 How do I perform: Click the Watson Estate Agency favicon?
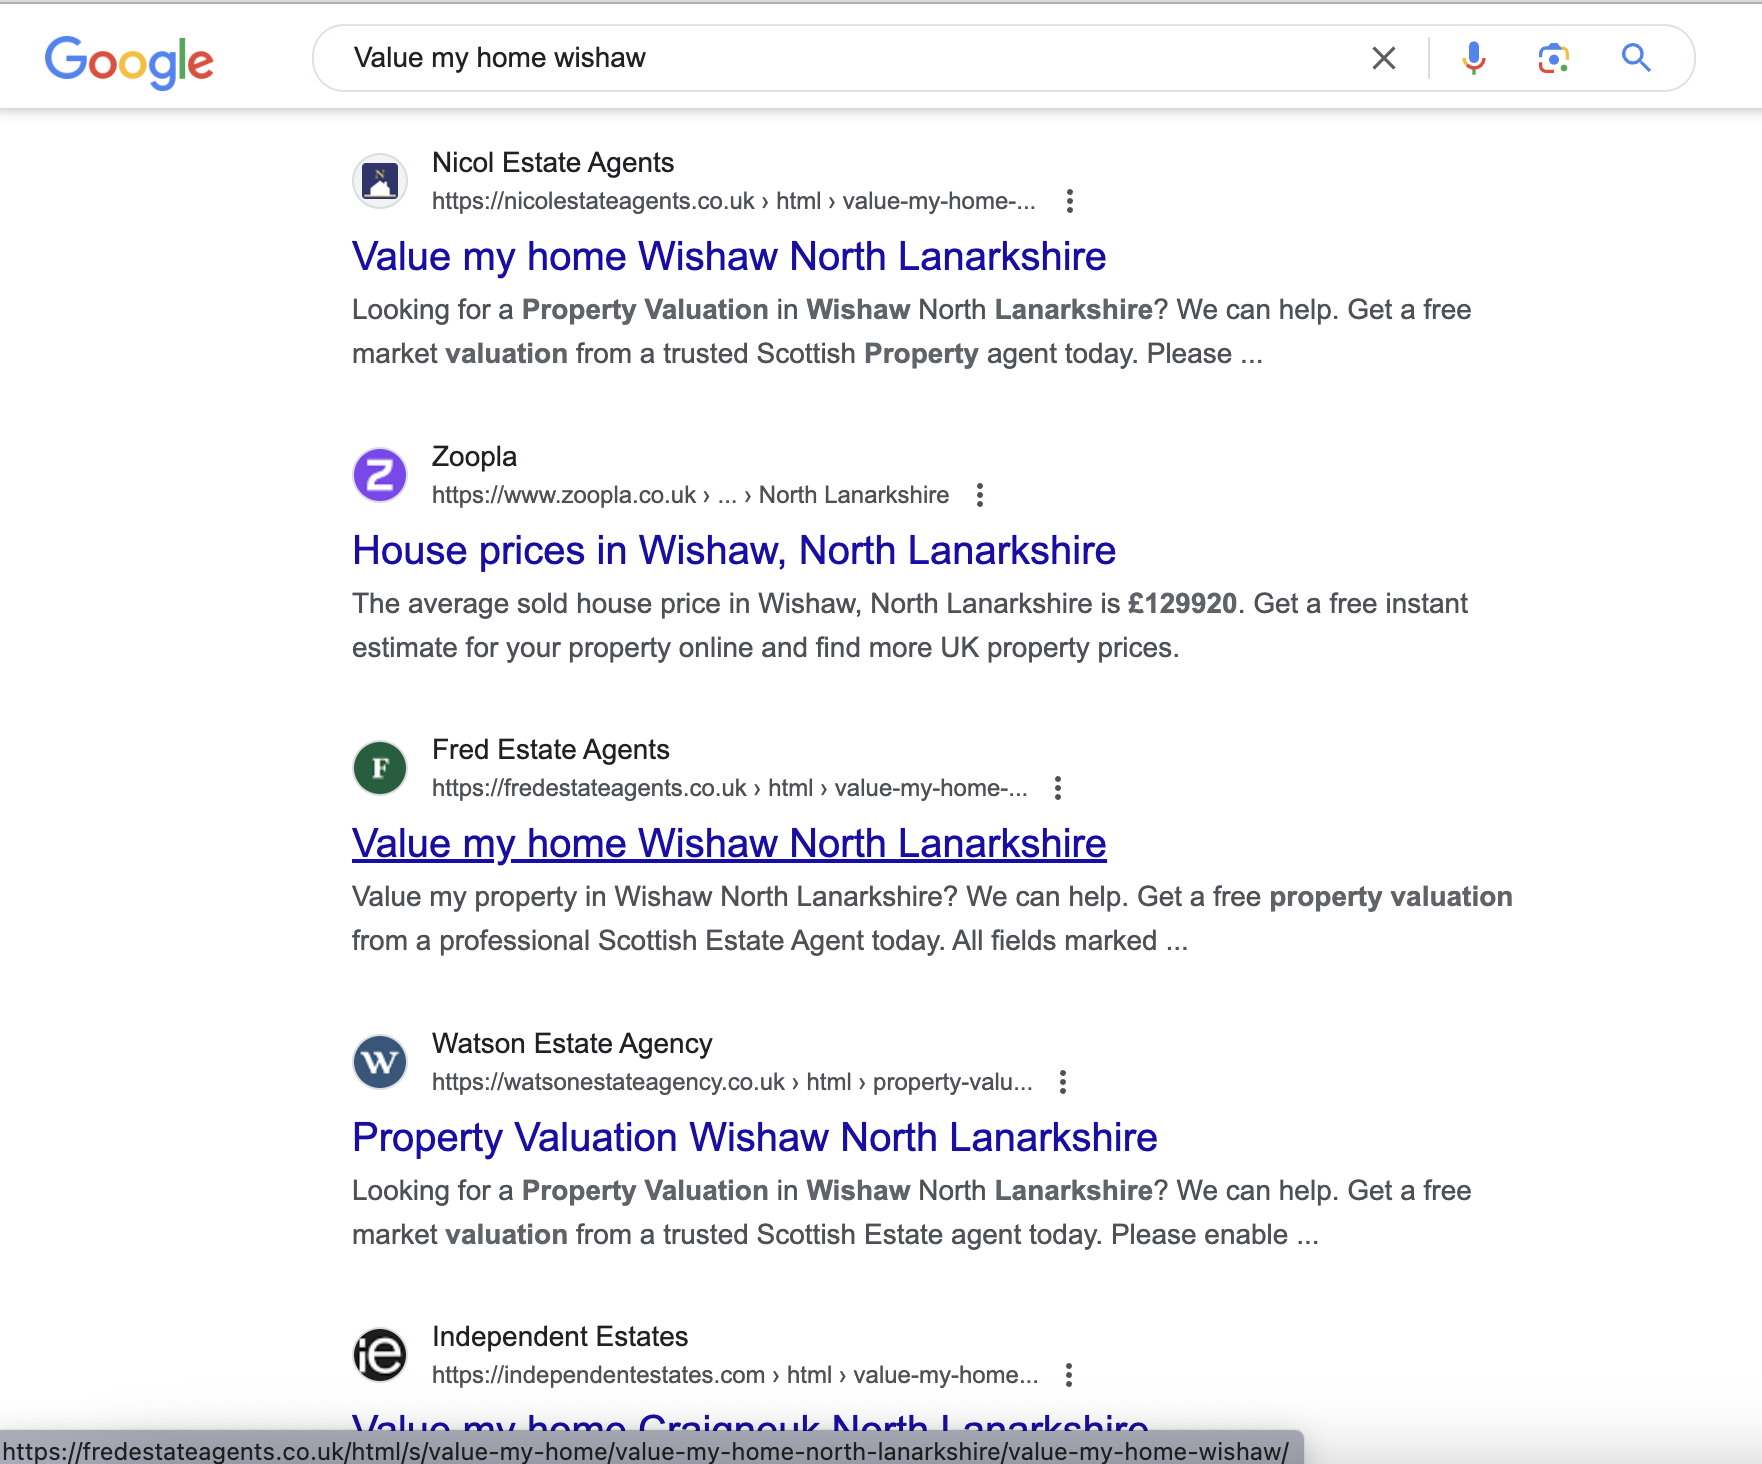coord(380,1062)
